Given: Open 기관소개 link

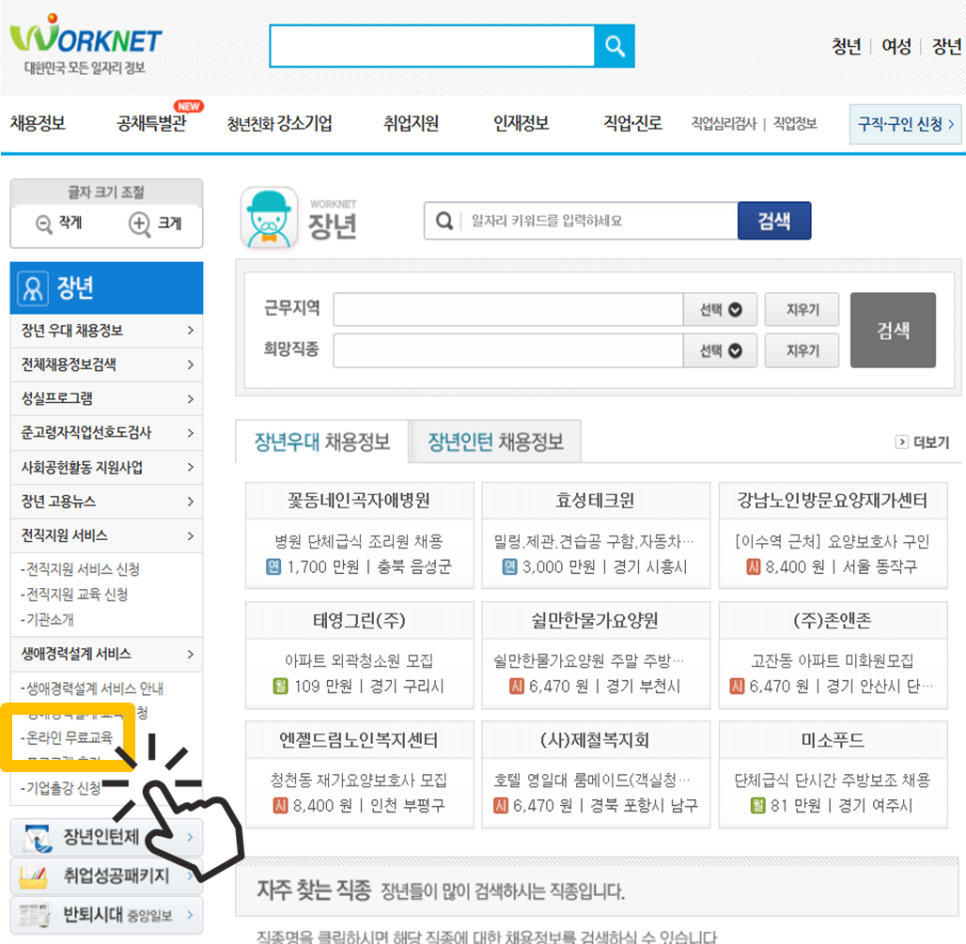Looking at the screenshot, I should click(x=47, y=619).
